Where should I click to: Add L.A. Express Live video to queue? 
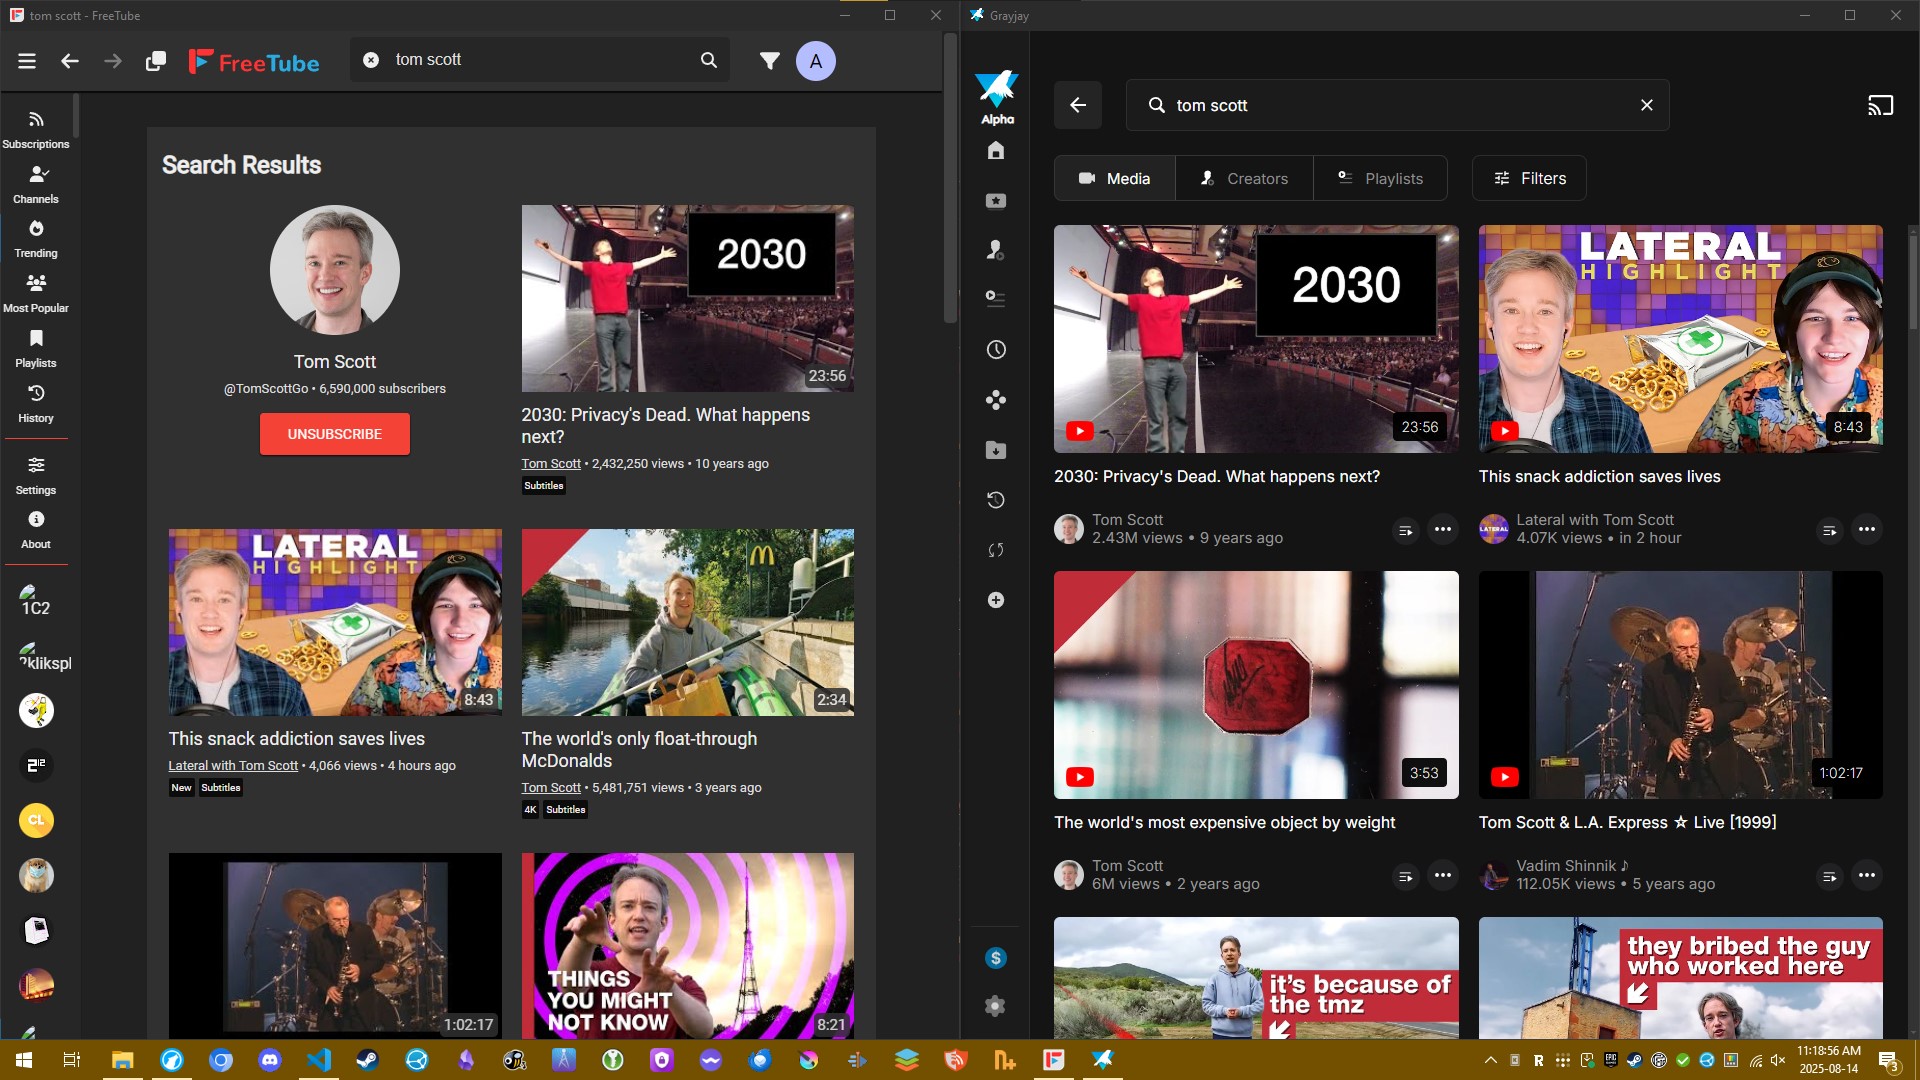click(1829, 876)
